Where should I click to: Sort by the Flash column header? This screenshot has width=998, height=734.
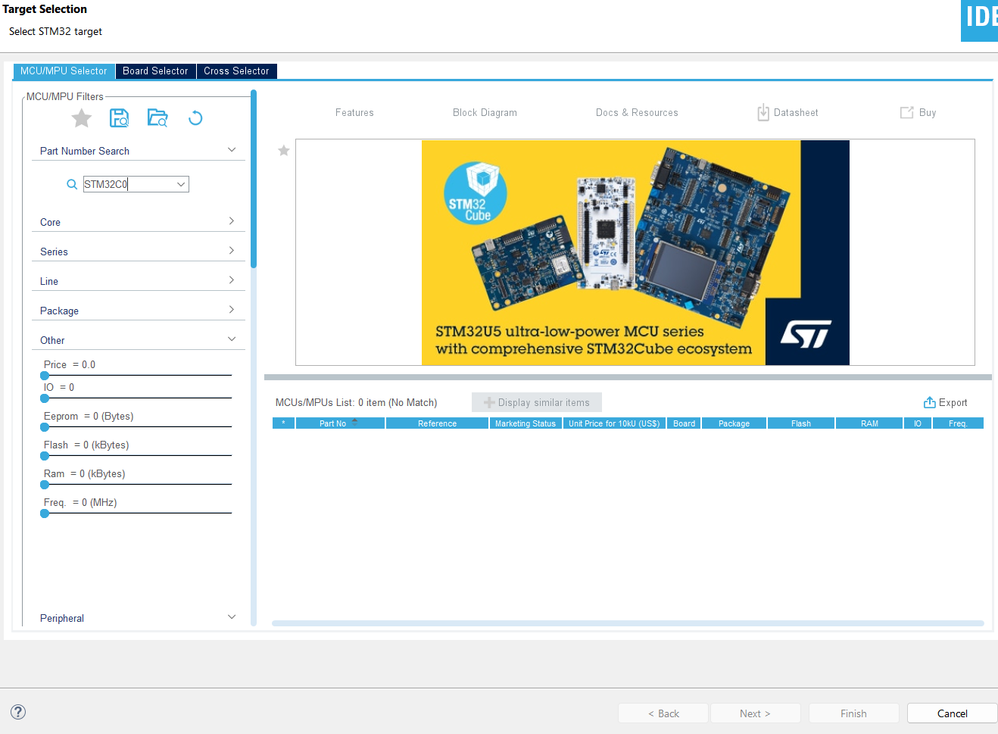coord(801,423)
